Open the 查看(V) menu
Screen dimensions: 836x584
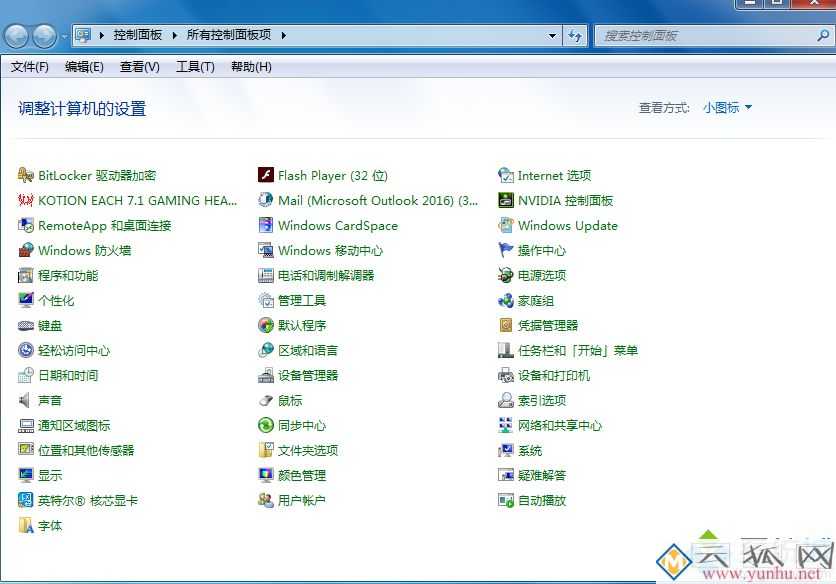point(137,67)
